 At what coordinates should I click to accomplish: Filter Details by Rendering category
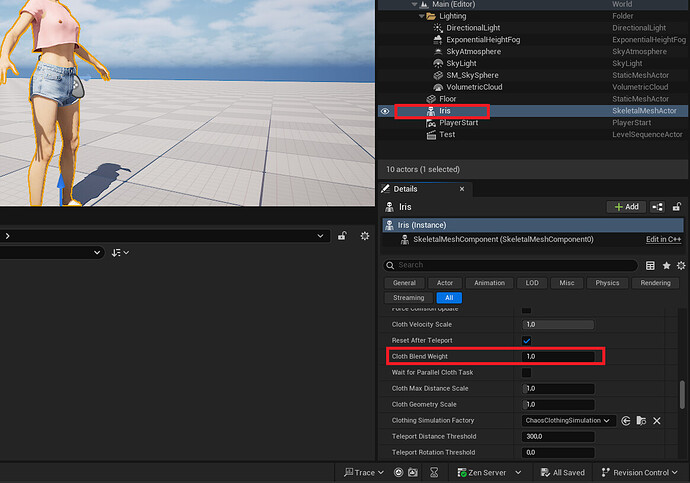click(x=656, y=283)
